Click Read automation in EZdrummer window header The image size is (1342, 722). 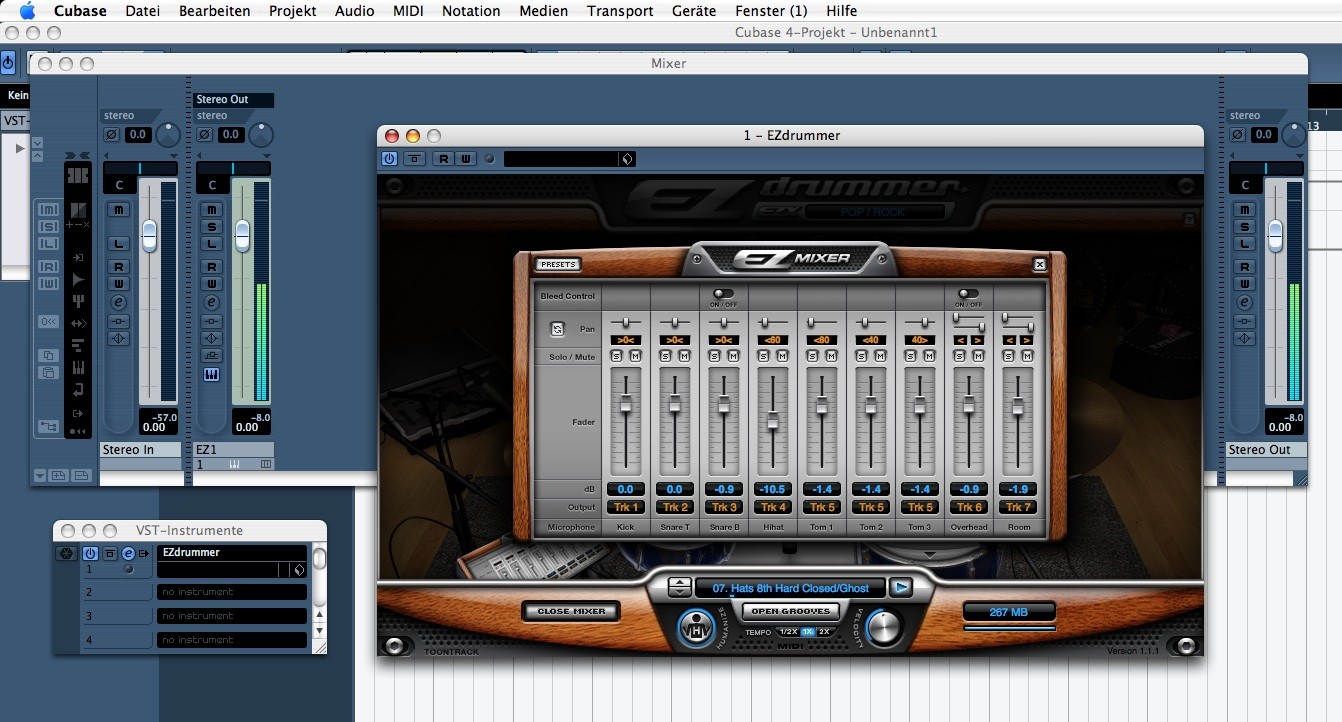click(x=441, y=159)
